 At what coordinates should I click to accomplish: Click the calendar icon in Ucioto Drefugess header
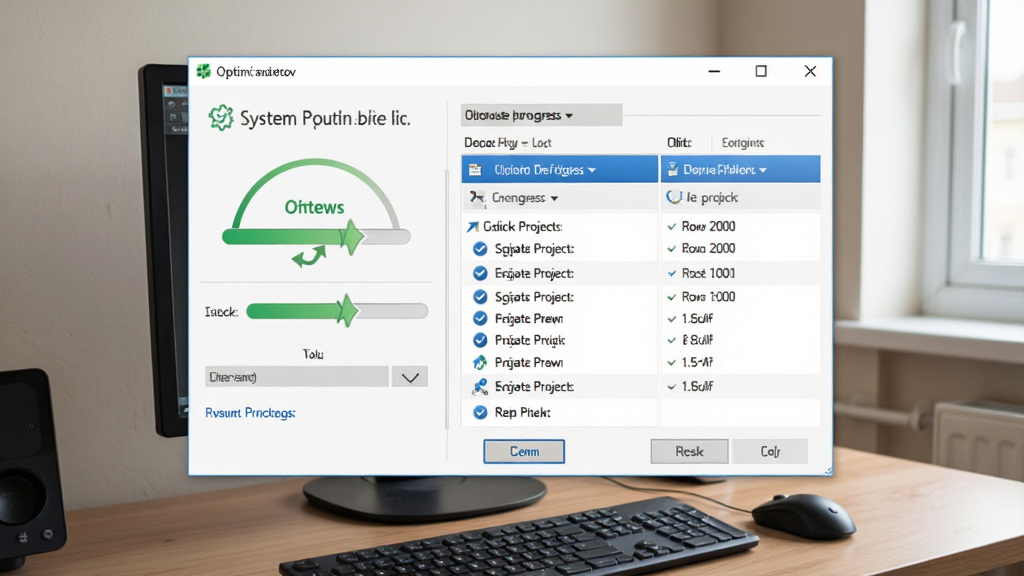pyautogui.click(x=475, y=170)
